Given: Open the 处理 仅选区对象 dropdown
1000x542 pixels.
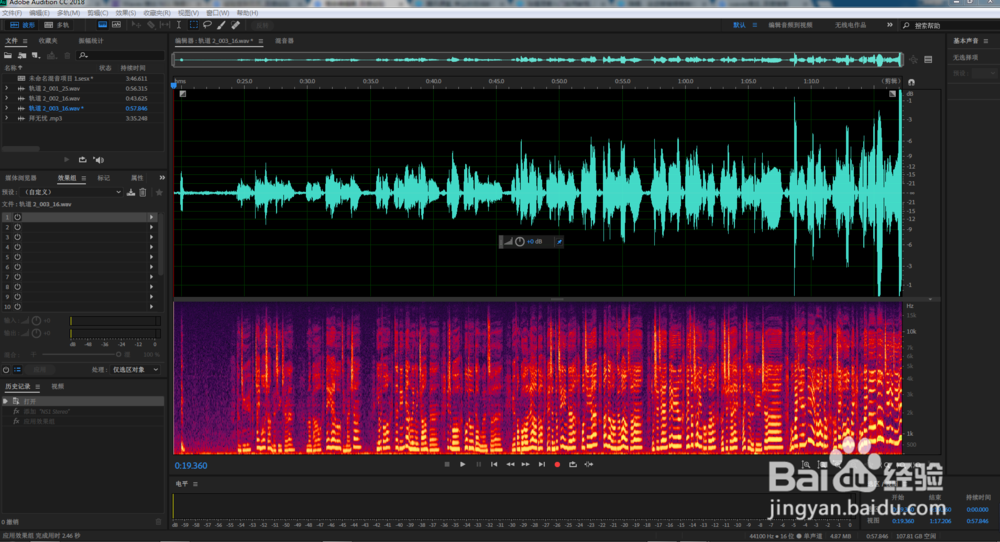Looking at the screenshot, I should 136,370.
